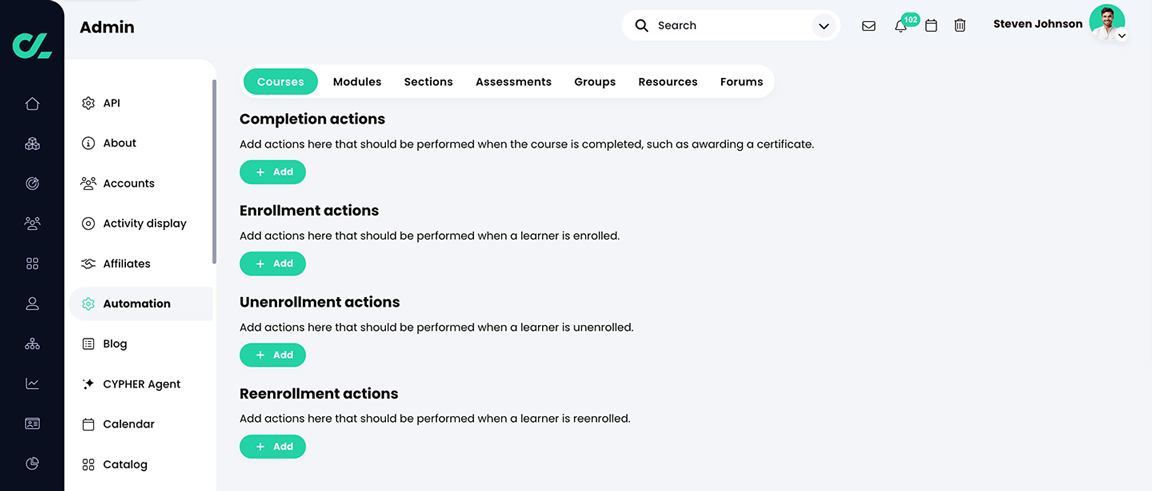Click the Reenrollment actions heading
The height and width of the screenshot is (491, 1152).
coord(319,393)
